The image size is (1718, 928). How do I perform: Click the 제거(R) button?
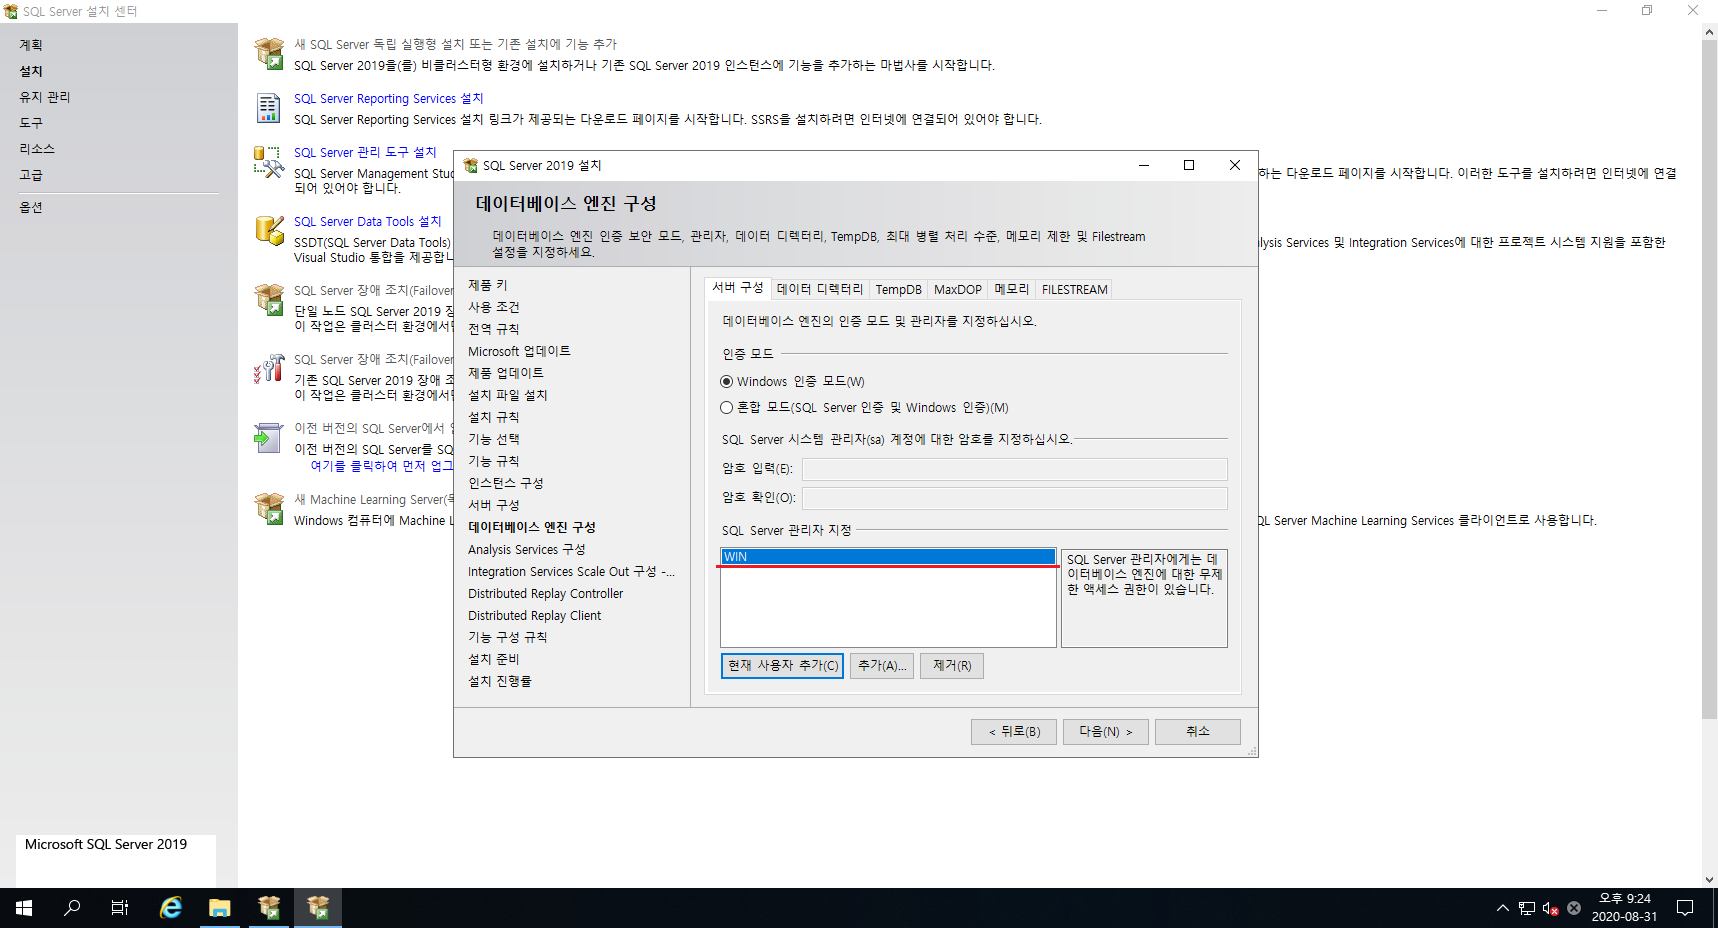pos(952,666)
